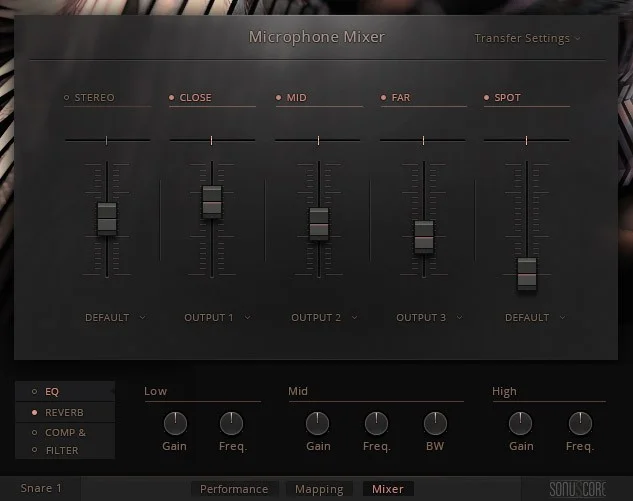Click the Microphone Mixer title
The width and height of the screenshot is (633, 501).
(x=317, y=37)
